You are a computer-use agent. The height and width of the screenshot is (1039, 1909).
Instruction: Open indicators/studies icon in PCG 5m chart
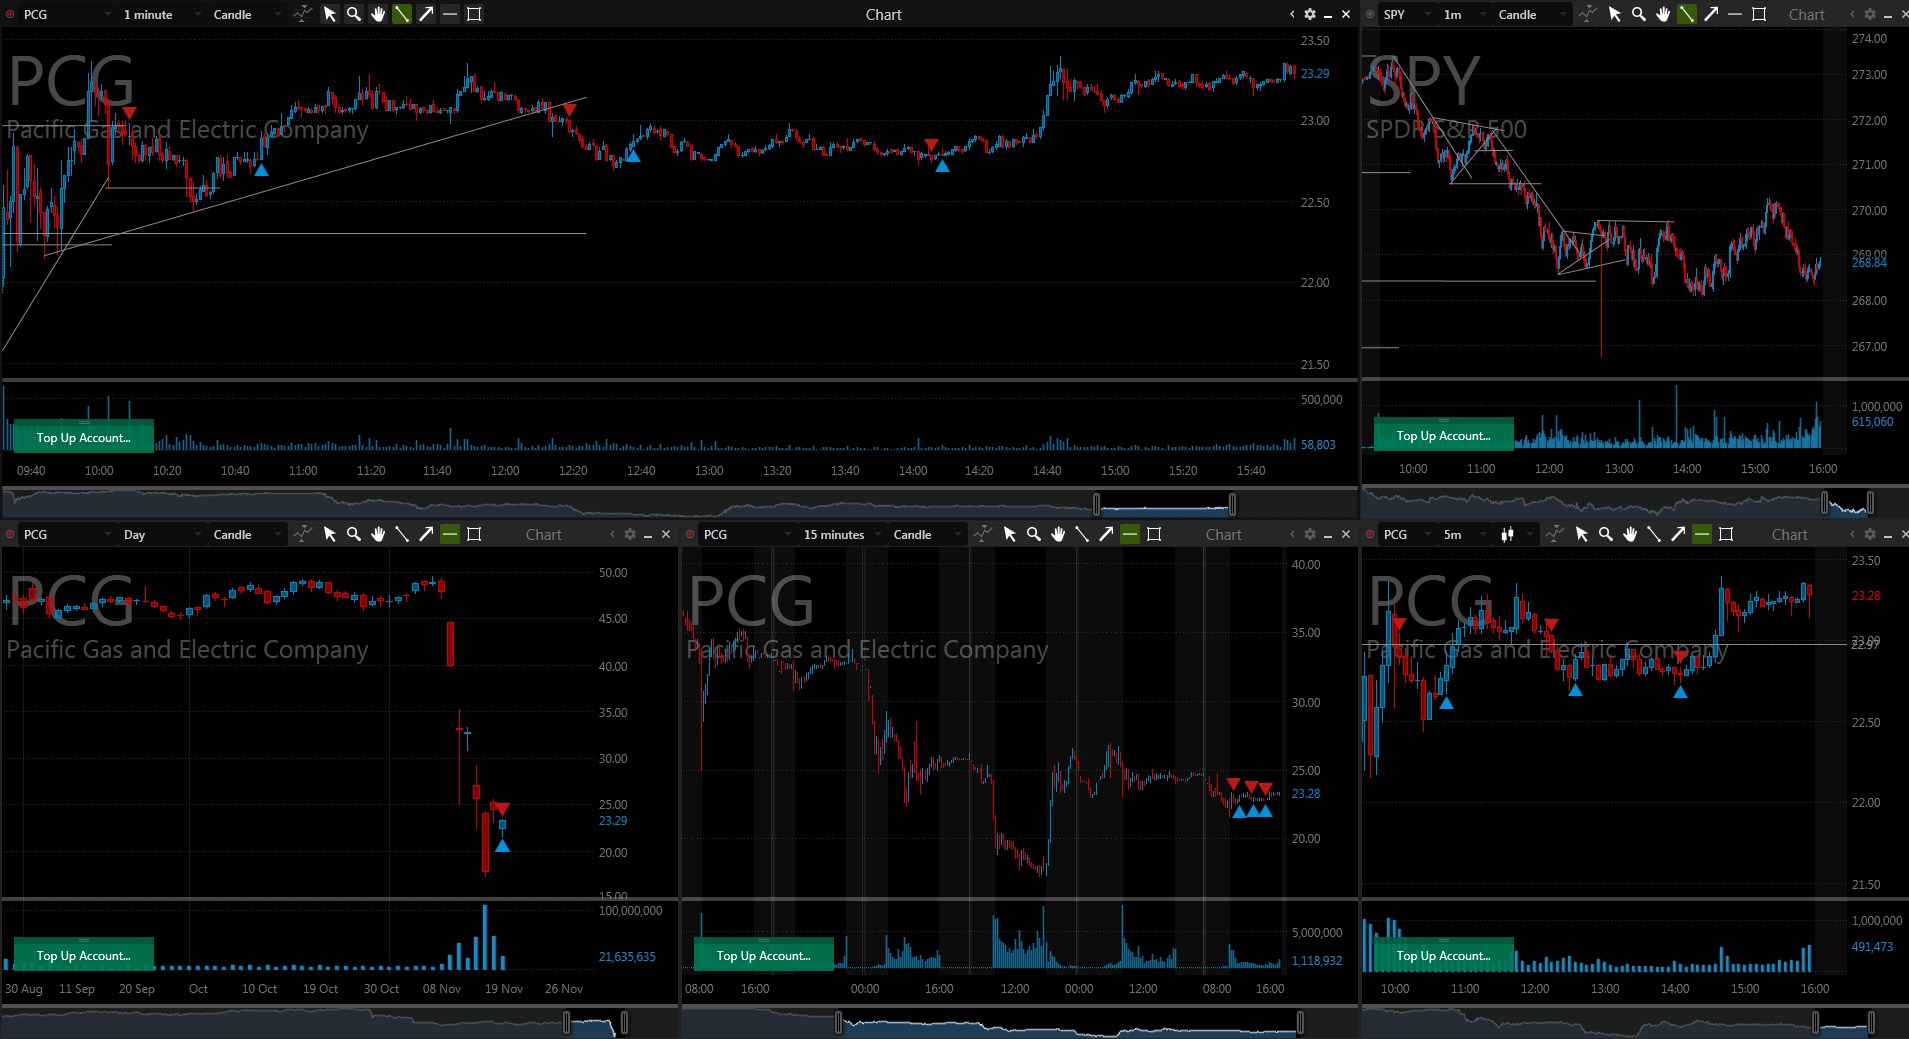tap(1555, 534)
